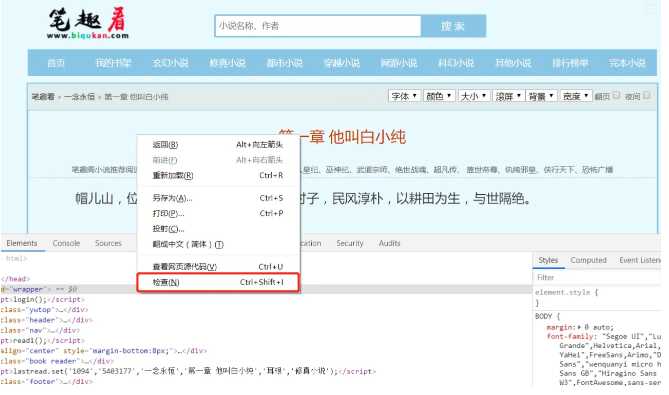Switch to the Computed pane tab
The height and width of the screenshot is (395, 669).
(x=588, y=260)
